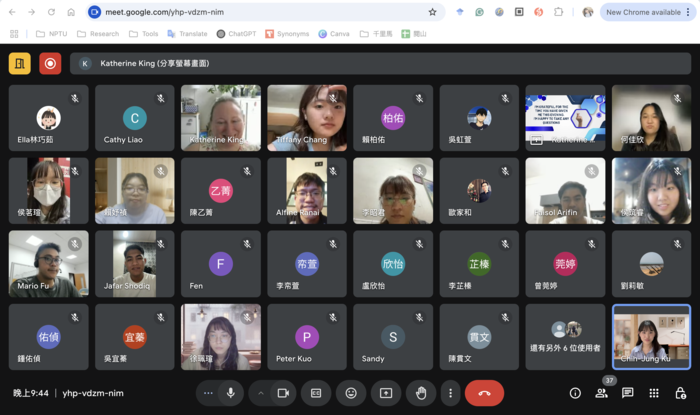This screenshot has height=415, width=700.
Task: Click the yhp-vdzm-nim meeting code text
Action: 93,393
